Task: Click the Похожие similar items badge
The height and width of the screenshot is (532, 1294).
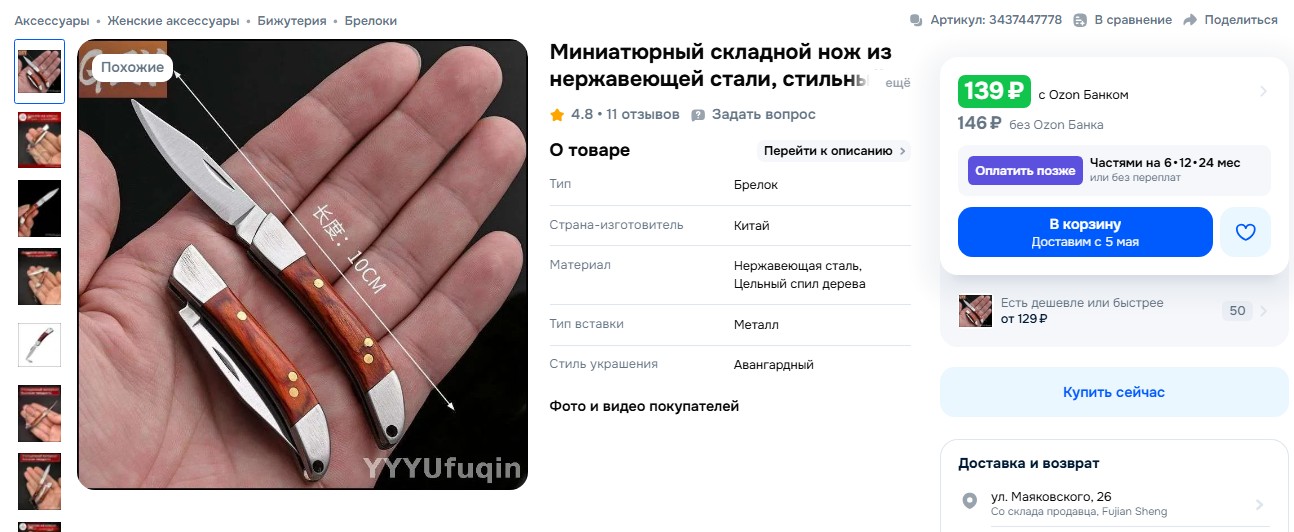Action: pos(133,67)
